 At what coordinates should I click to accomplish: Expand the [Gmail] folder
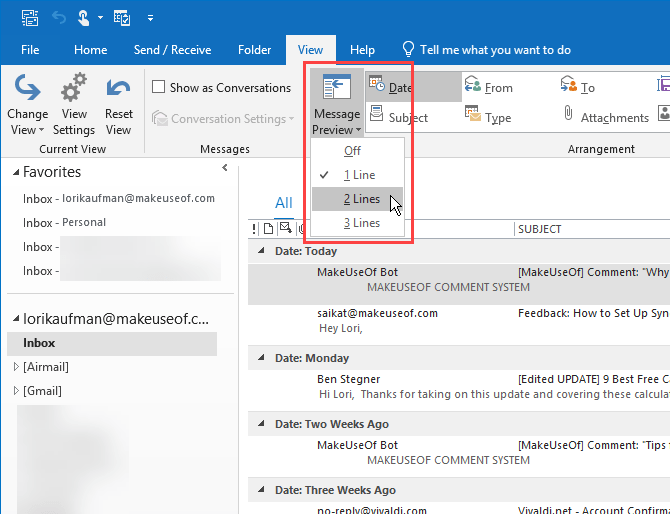pos(16,391)
